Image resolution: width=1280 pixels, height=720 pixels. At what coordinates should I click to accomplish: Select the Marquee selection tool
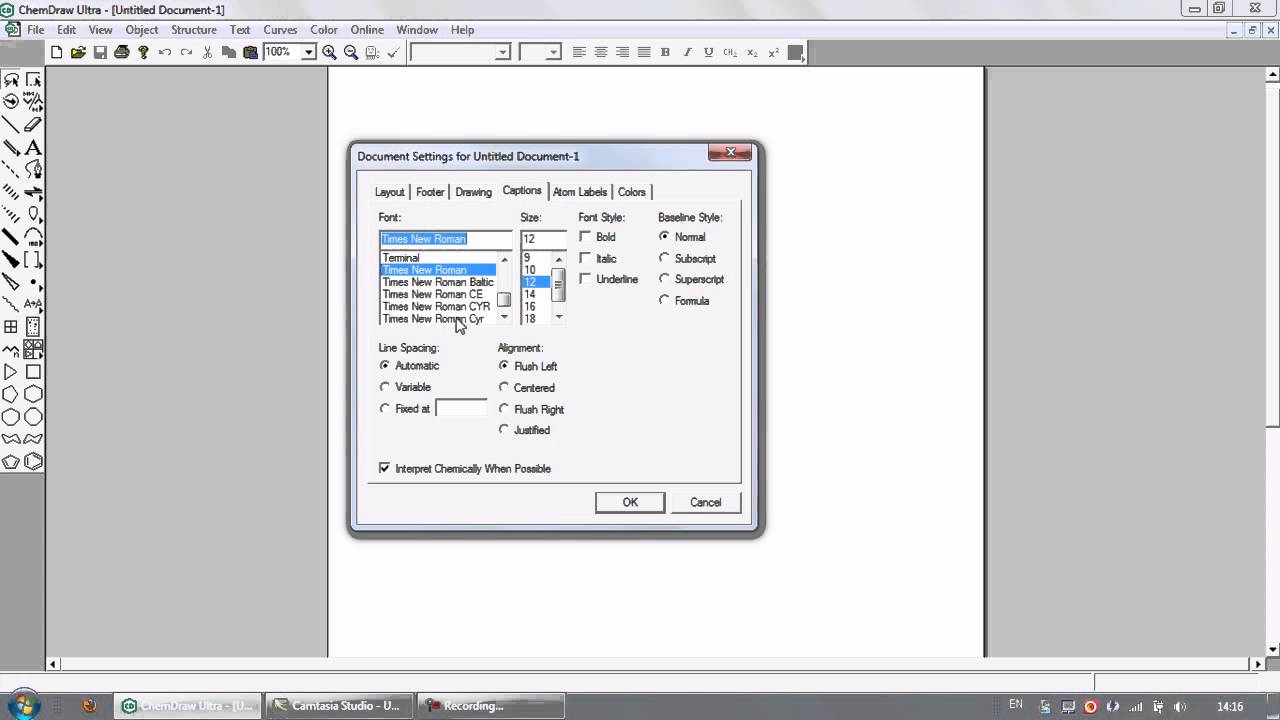33,79
